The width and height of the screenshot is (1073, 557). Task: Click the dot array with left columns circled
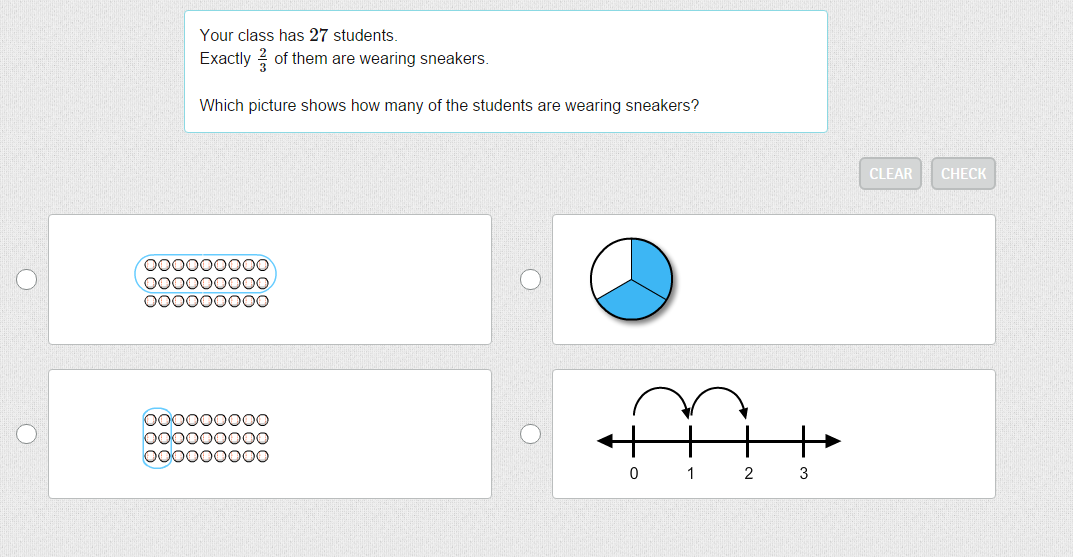[206, 438]
